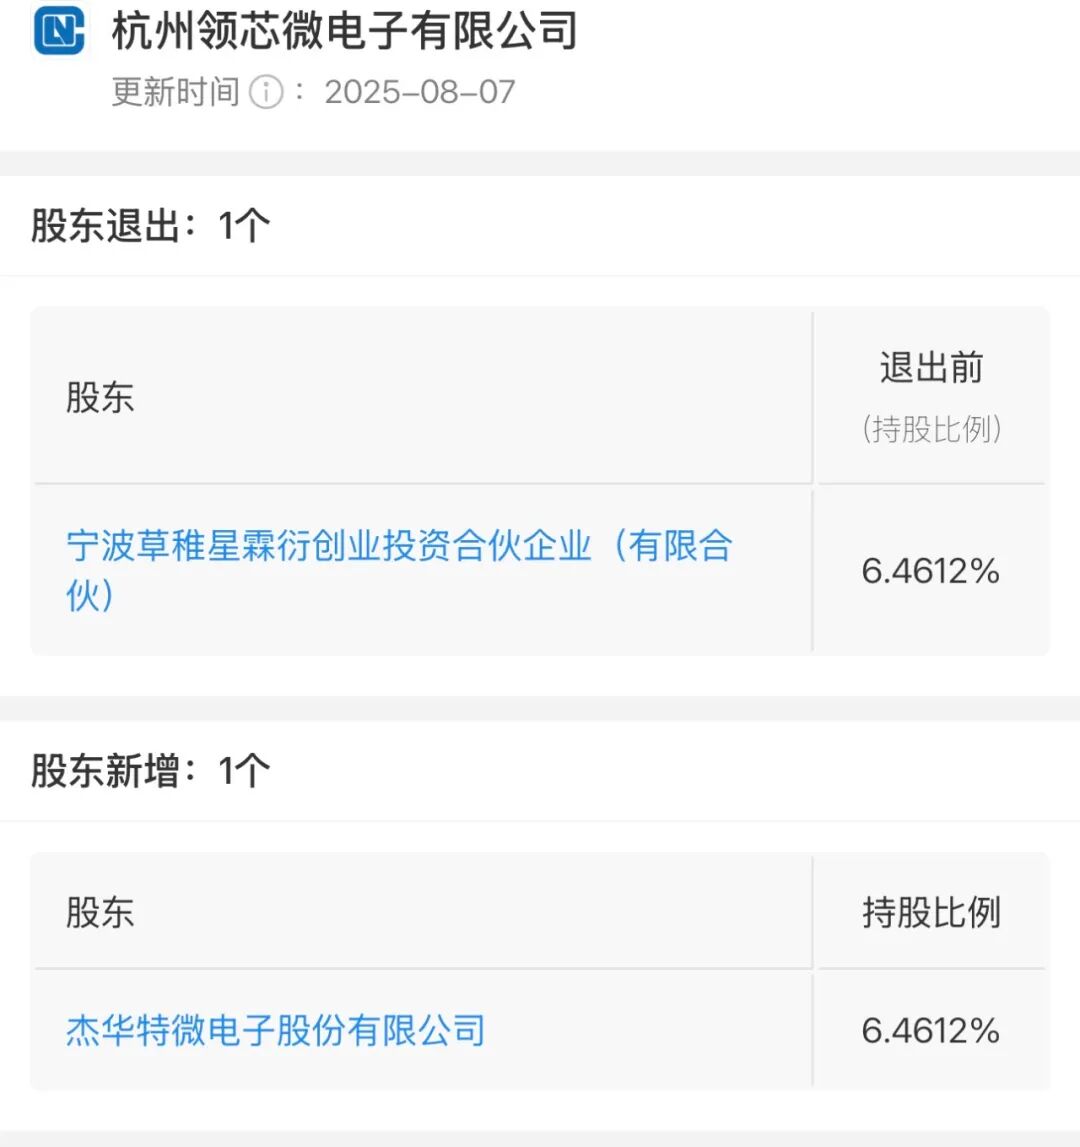Select the 持股比例 column header in bottom table

tap(931, 913)
